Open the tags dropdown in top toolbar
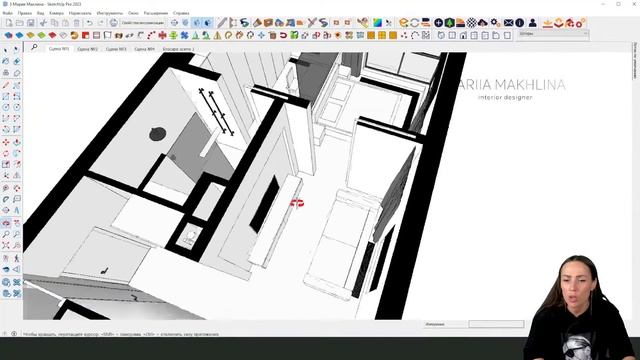640x360 pixels. point(553,34)
